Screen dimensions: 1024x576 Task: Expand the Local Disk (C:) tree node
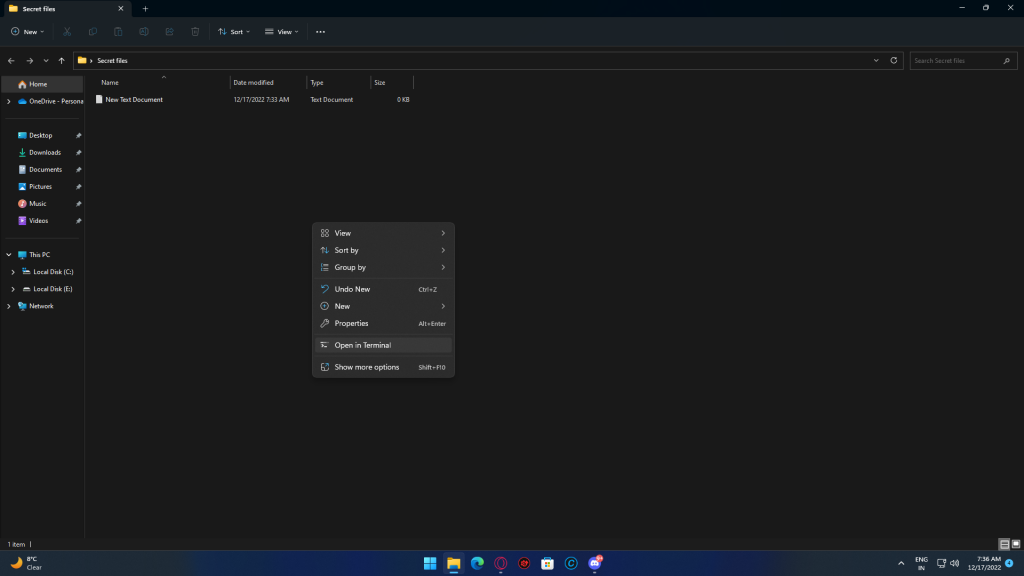tap(12, 272)
